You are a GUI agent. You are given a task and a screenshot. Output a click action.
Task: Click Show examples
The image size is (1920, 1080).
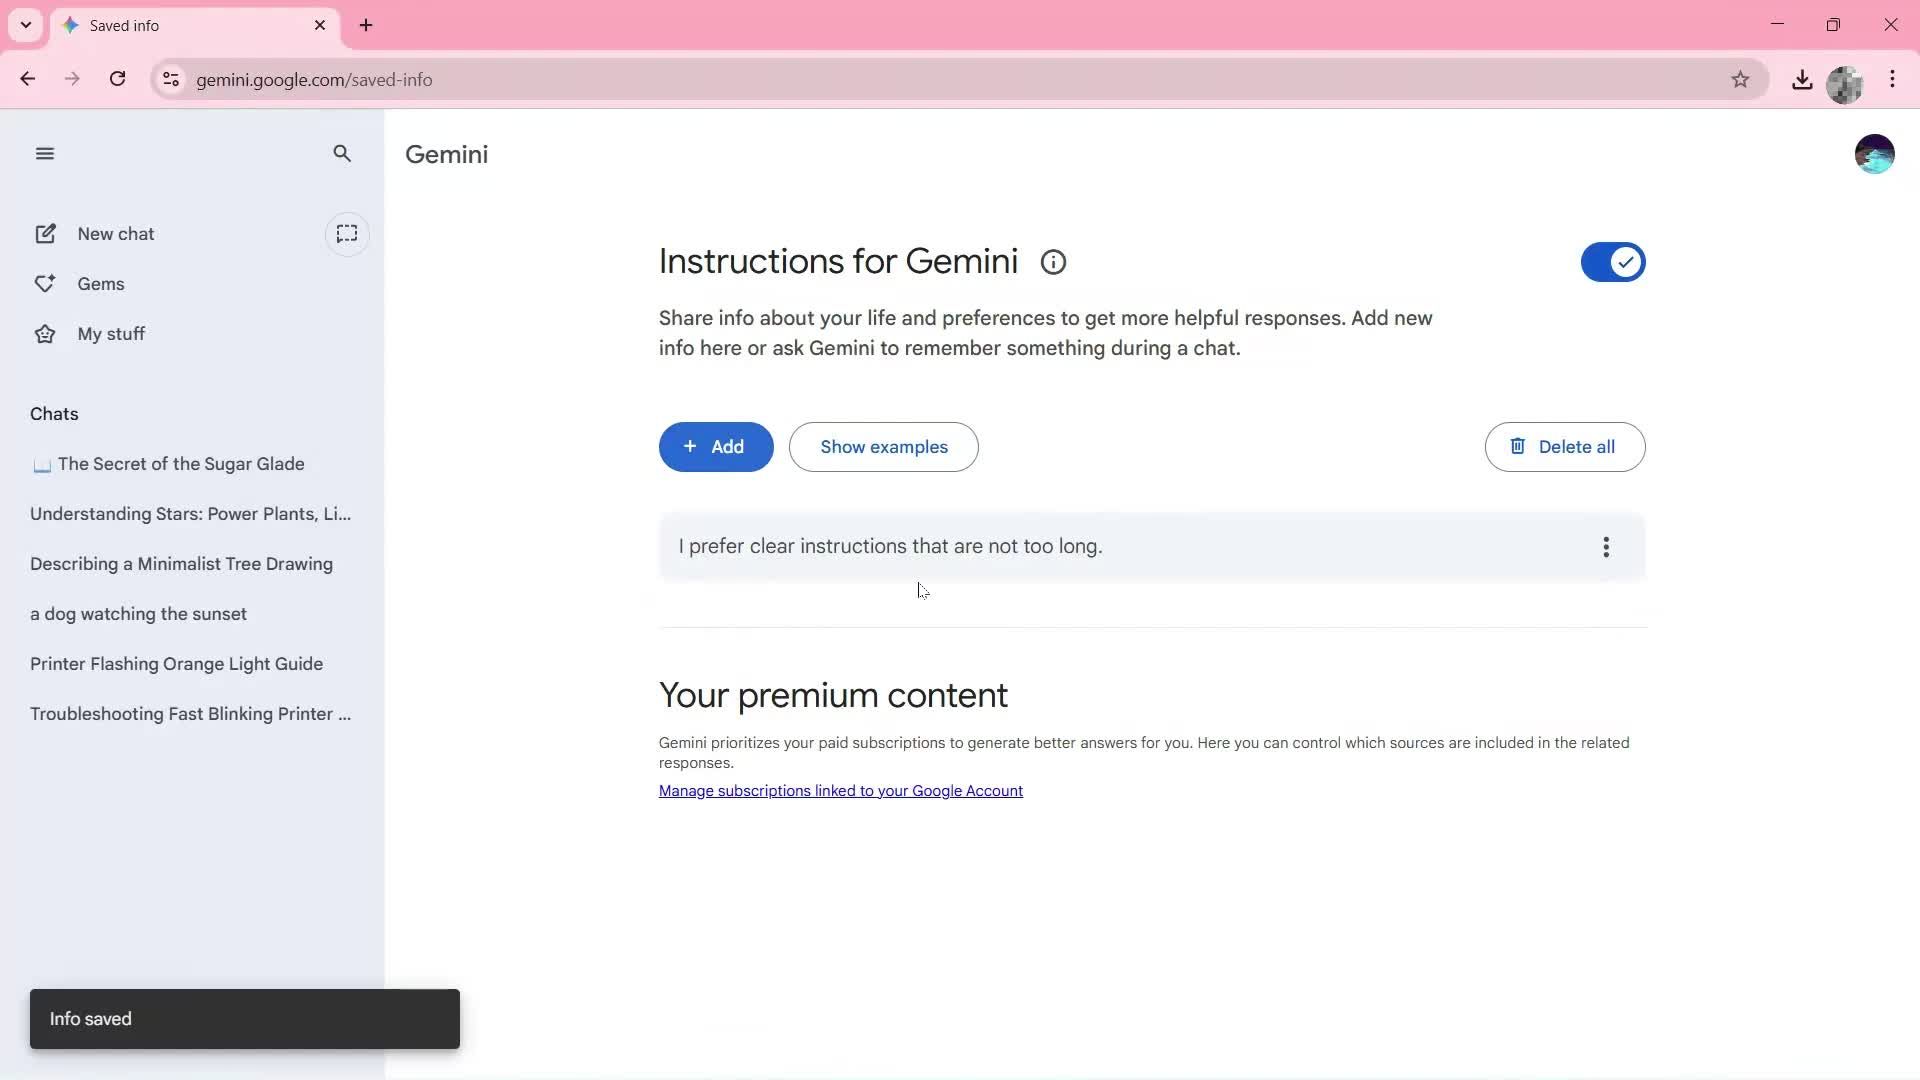(x=884, y=447)
